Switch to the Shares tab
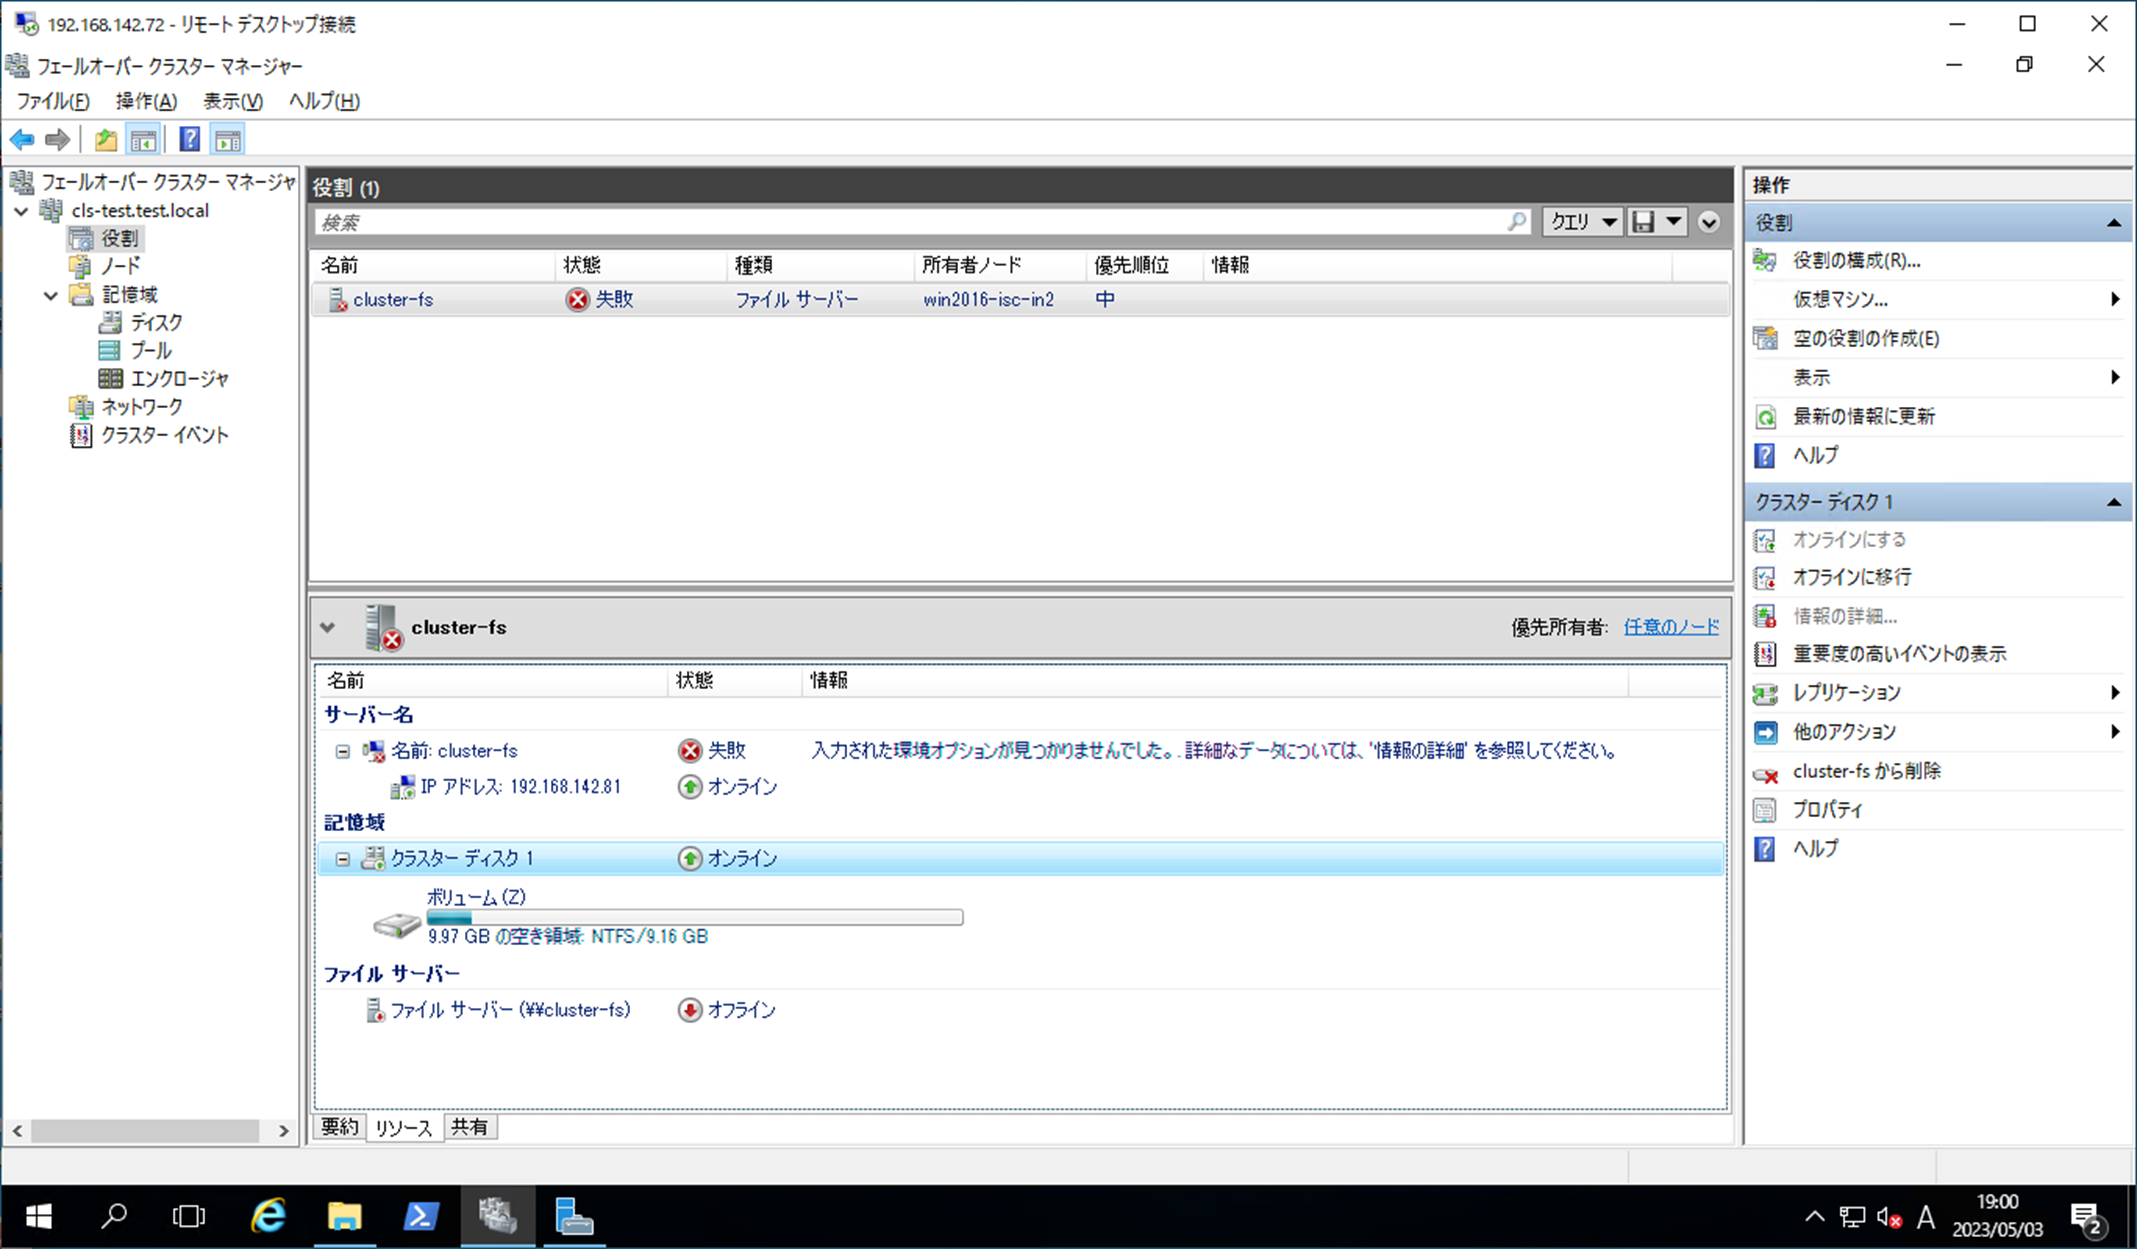2137x1249 pixels. (469, 1127)
